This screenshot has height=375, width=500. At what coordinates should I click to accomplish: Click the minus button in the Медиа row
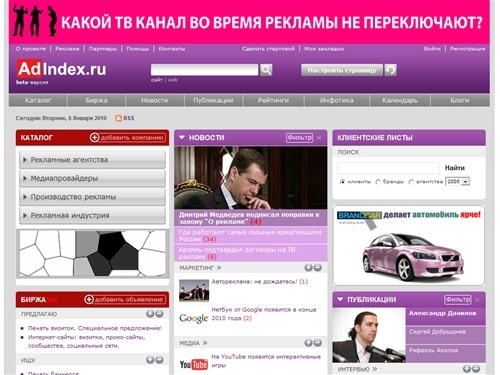coord(318,343)
